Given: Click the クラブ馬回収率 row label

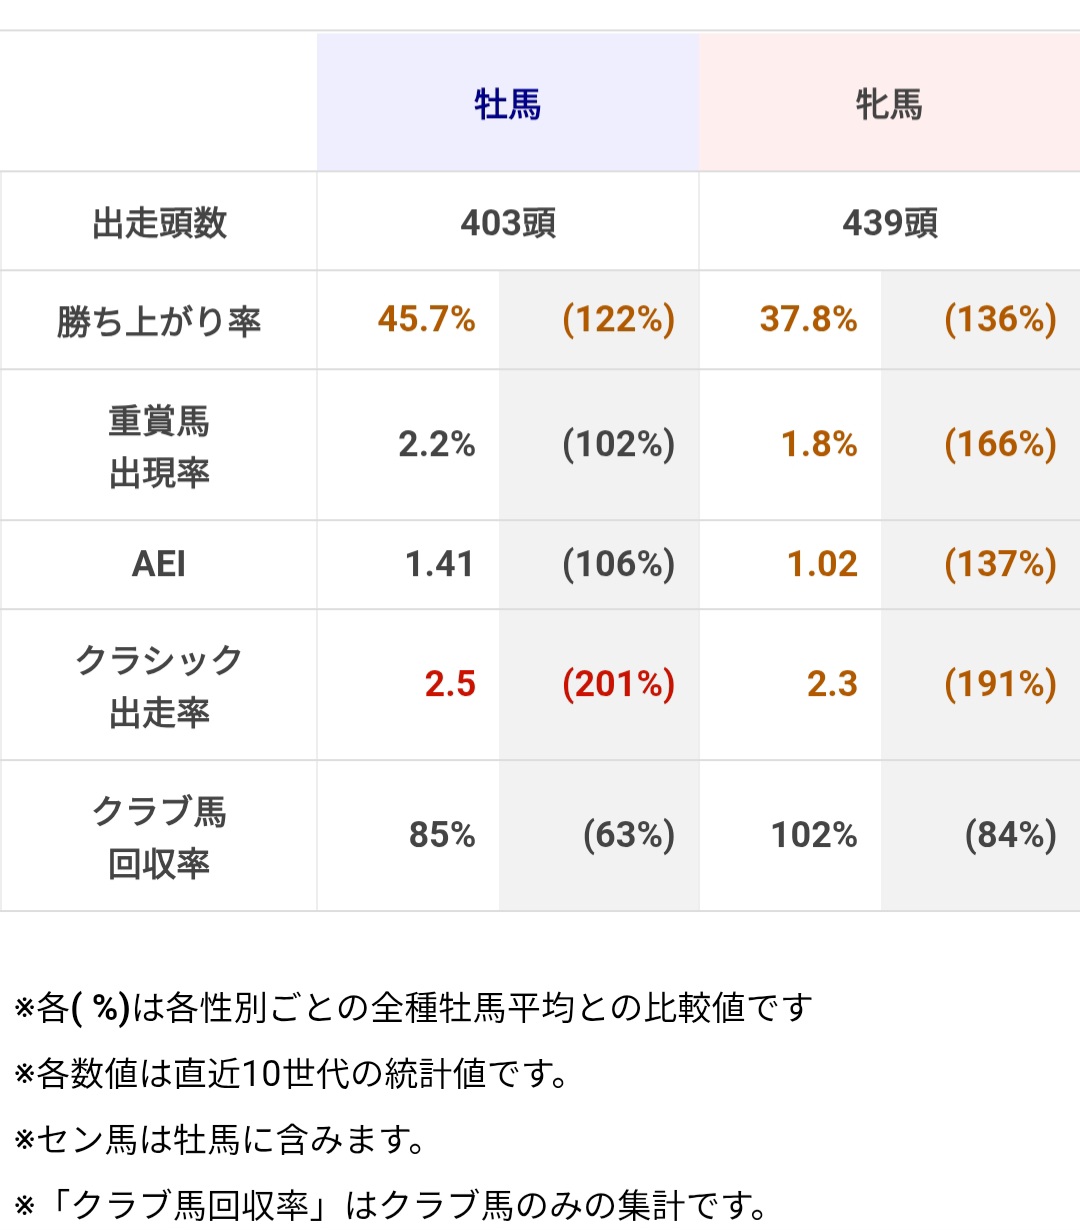Looking at the screenshot, I should [159, 837].
